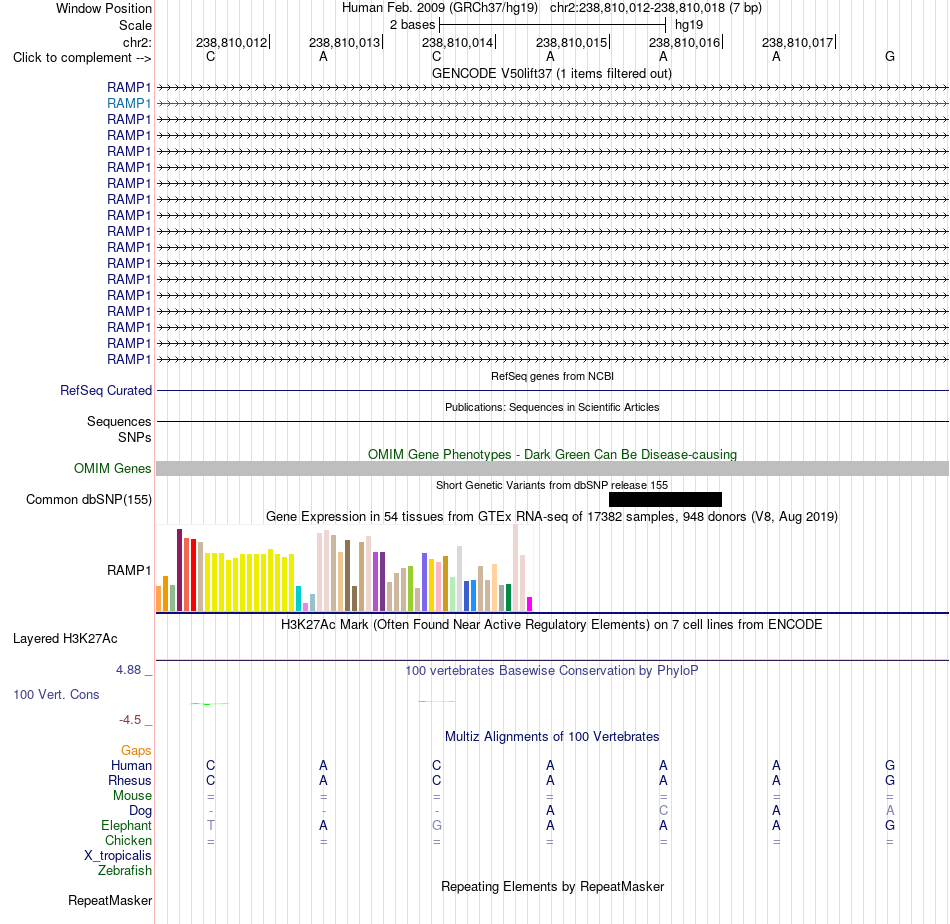Click the 'OMIM Genes' track label

(x=113, y=468)
